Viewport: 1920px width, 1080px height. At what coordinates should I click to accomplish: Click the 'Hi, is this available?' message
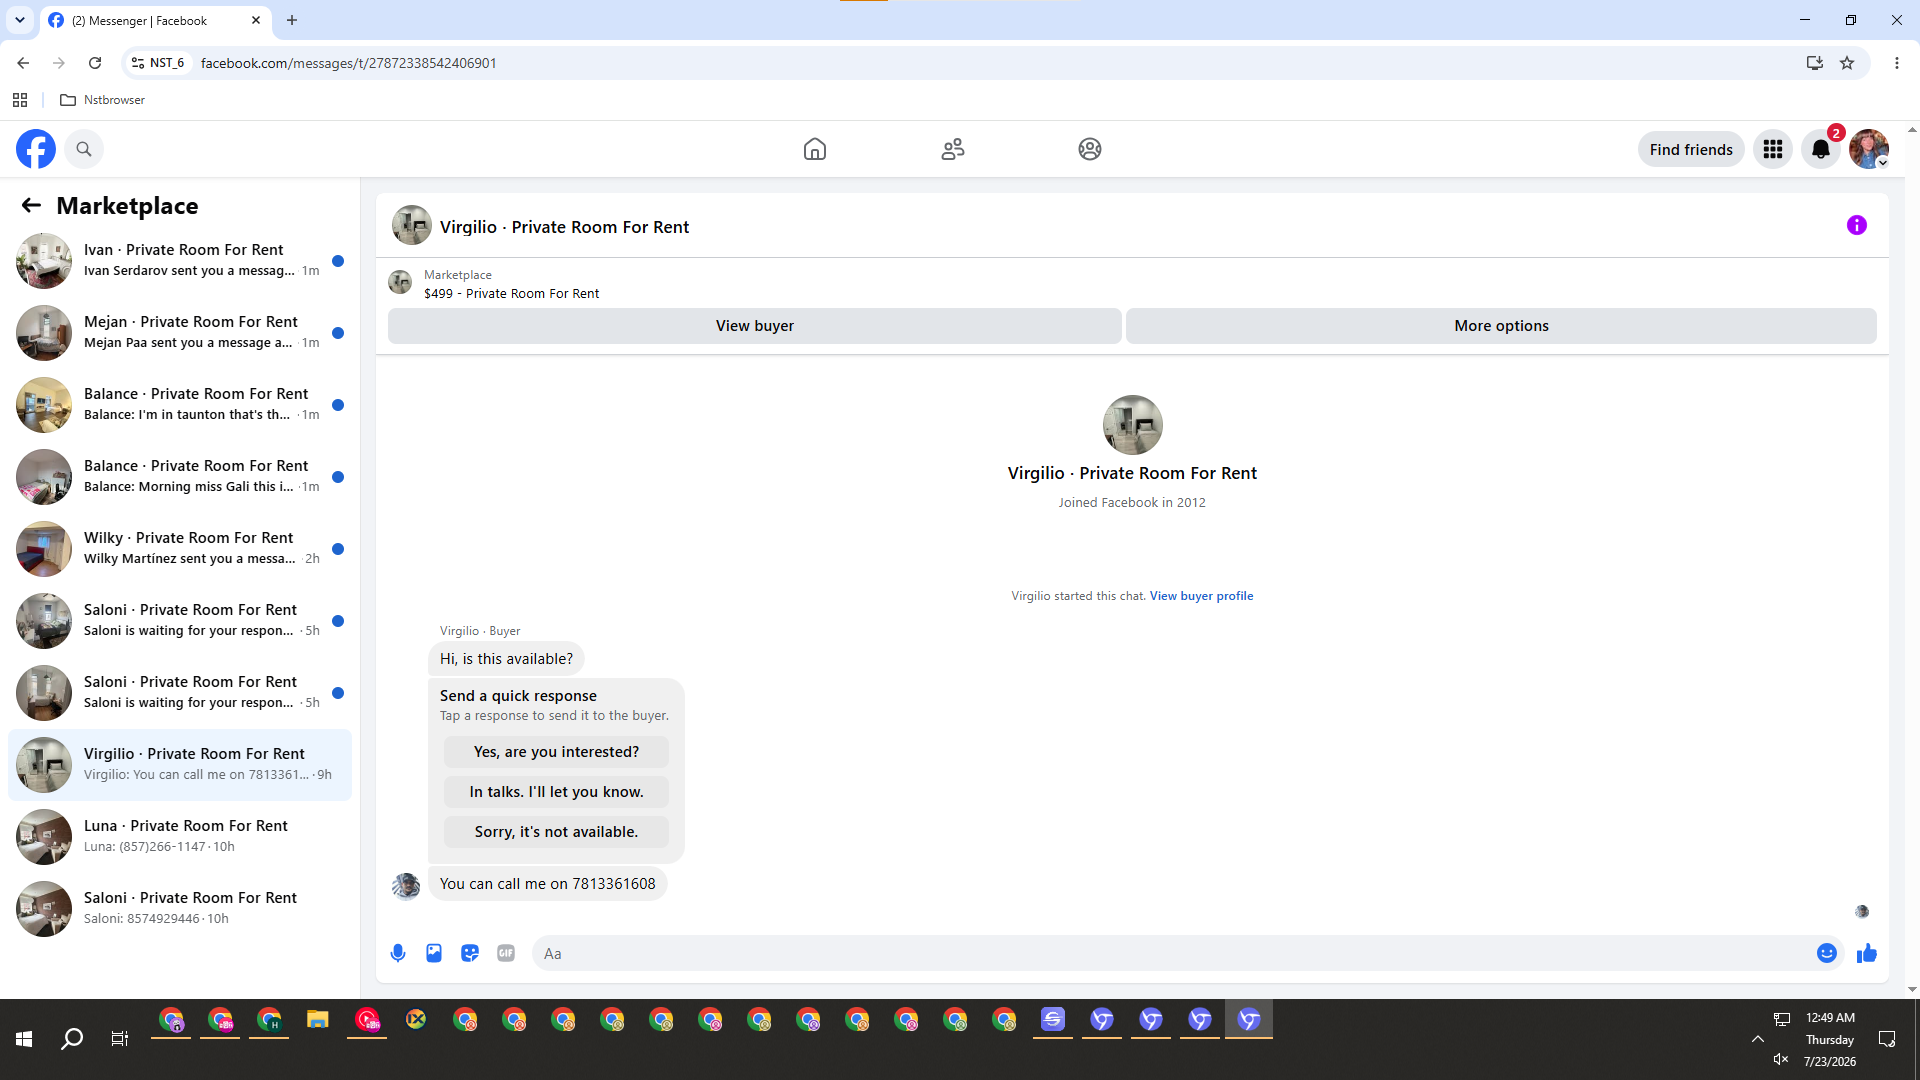pyautogui.click(x=506, y=659)
